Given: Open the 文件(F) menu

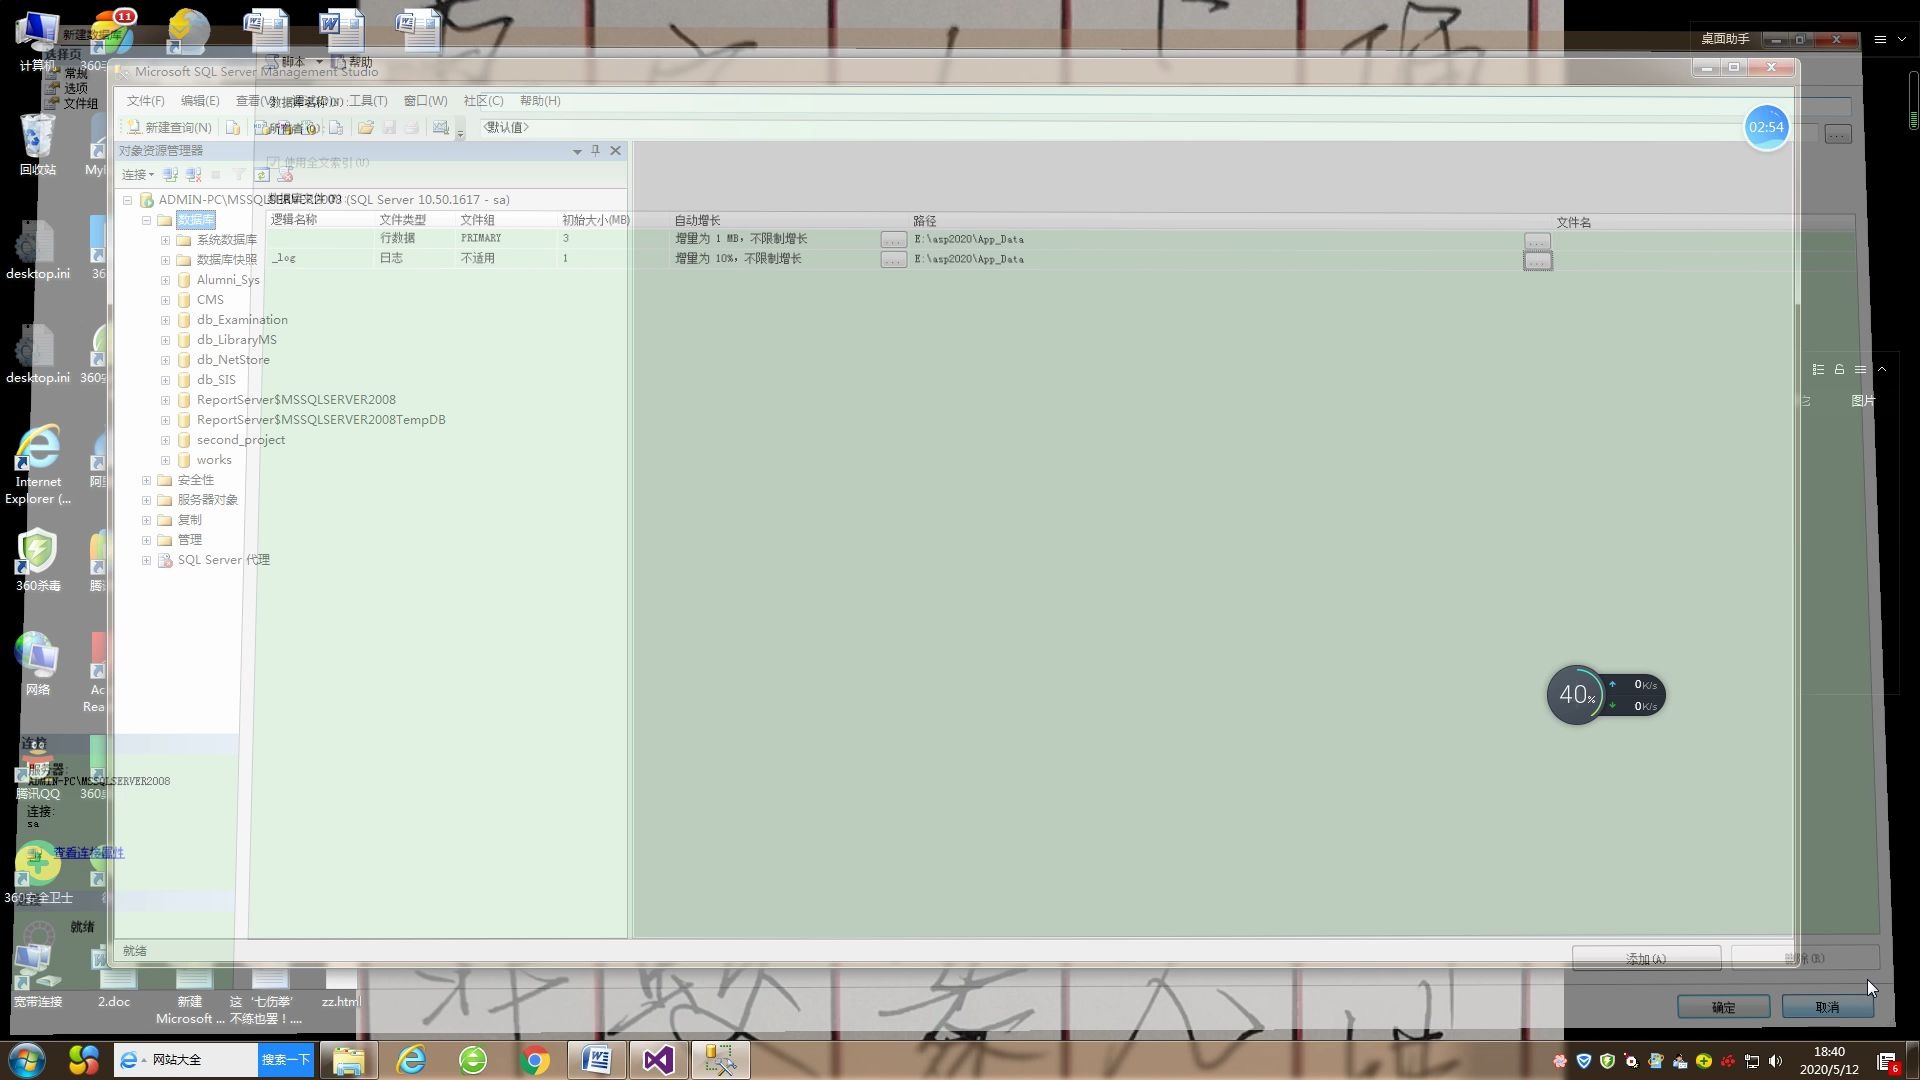Looking at the screenshot, I should [x=145, y=101].
